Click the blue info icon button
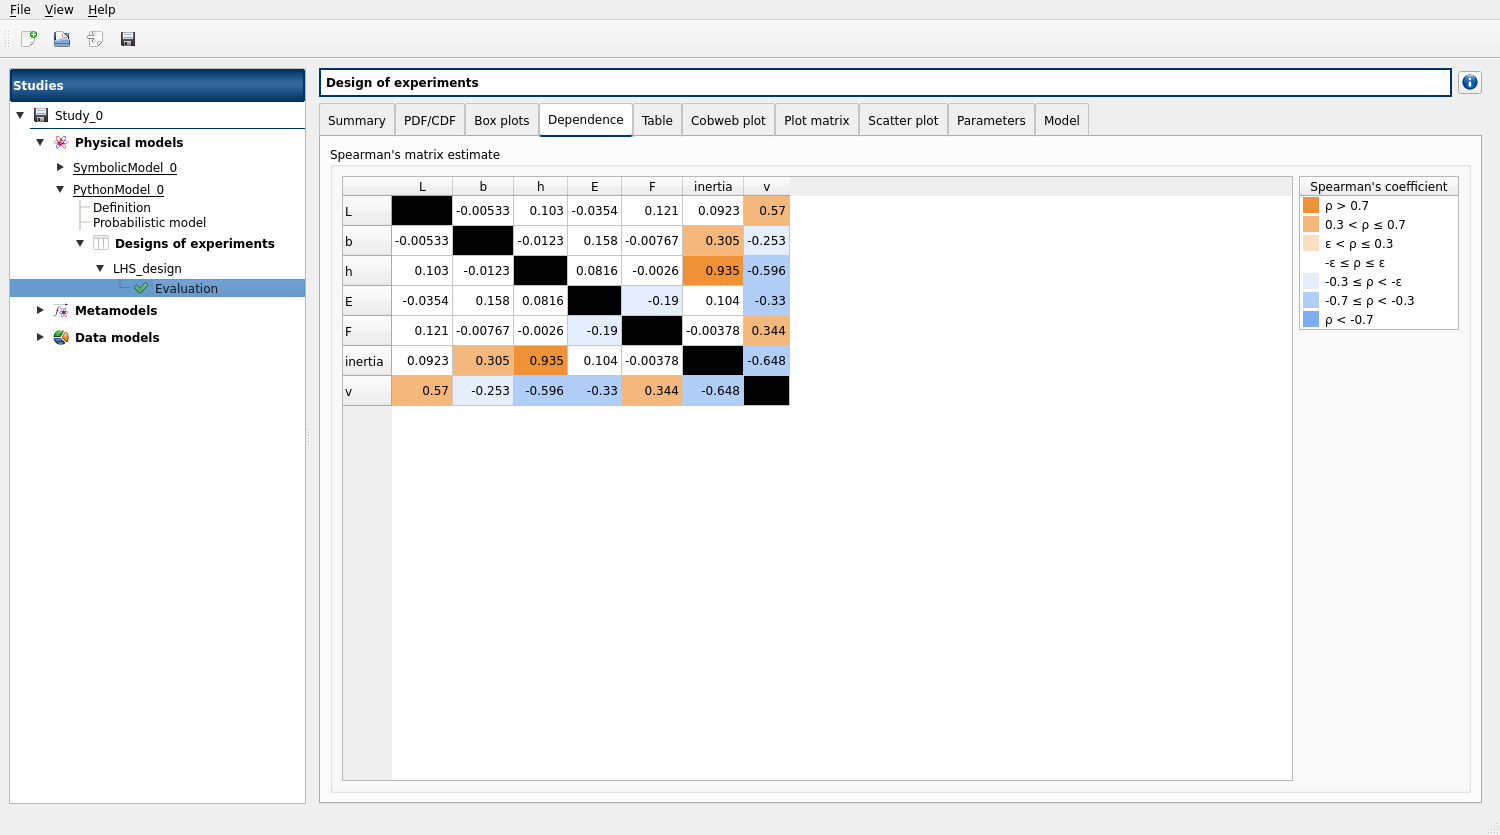 point(1469,82)
